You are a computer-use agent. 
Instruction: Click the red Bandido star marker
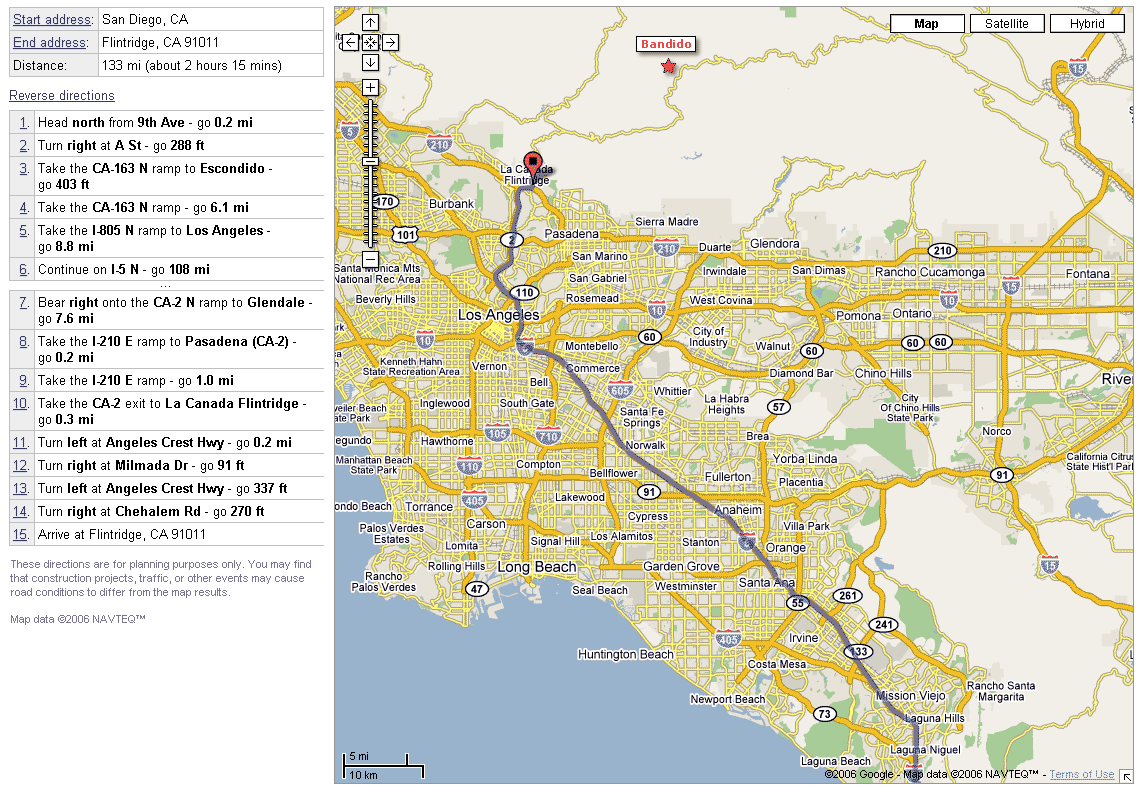668,67
